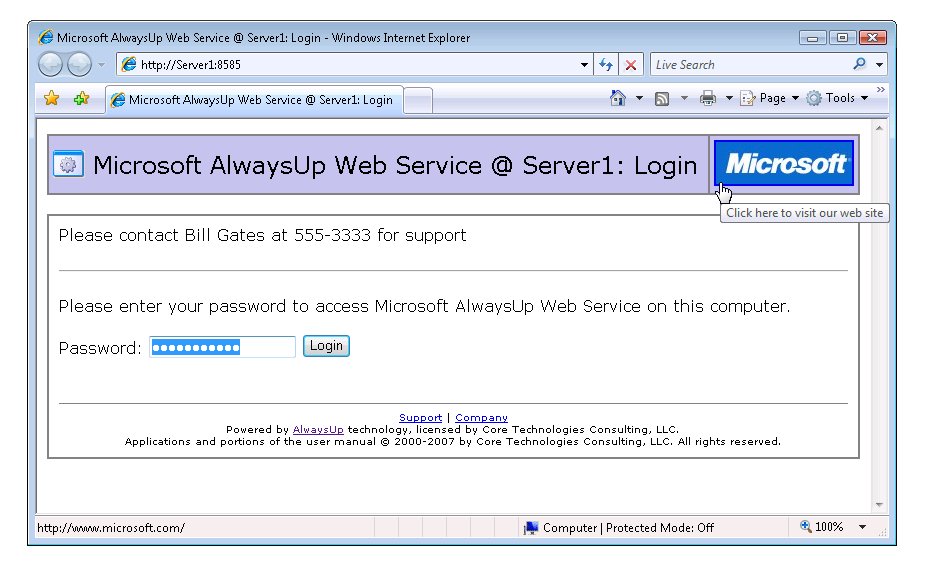Click Add to Favorites star-plus icon

(x=81, y=99)
